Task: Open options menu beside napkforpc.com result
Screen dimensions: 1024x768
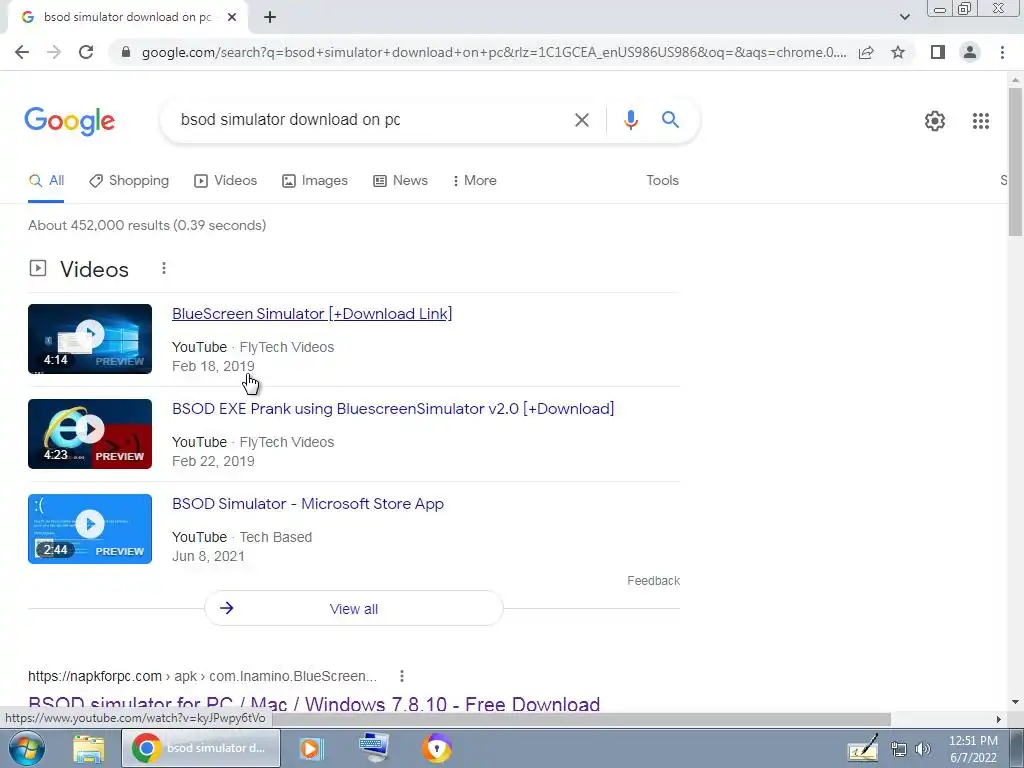Action: pyautogui.click(x=402, y=676)
